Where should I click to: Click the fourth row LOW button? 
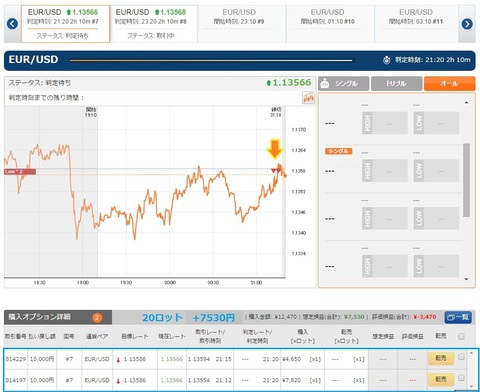[x=436, y=266]
